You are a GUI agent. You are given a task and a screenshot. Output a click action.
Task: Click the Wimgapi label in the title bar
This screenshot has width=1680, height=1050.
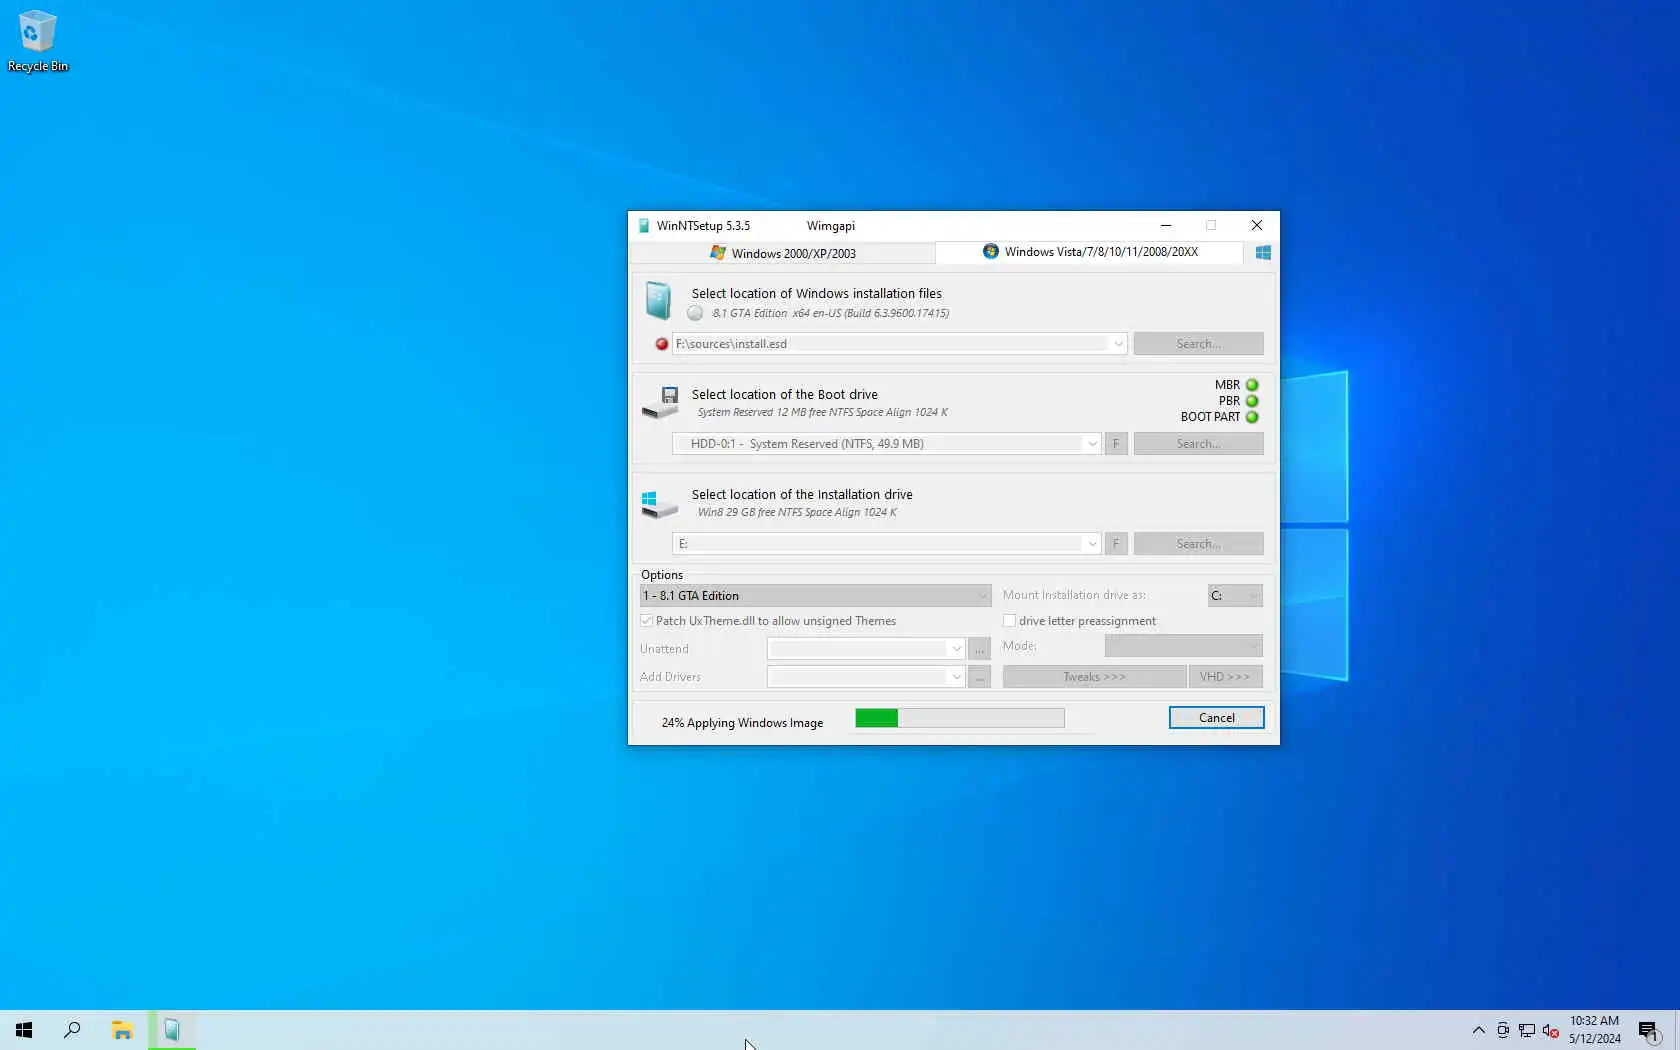[831, 226]
